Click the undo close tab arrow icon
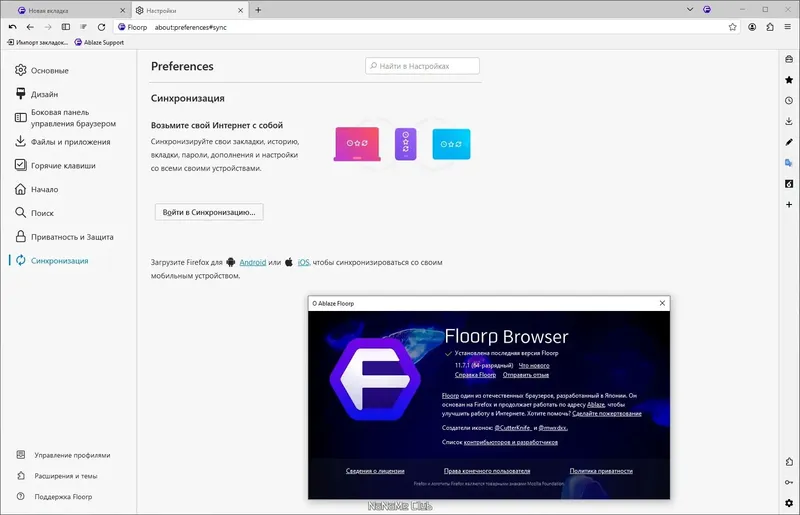Viewport: 800px width, 515px height. [13, 27]
